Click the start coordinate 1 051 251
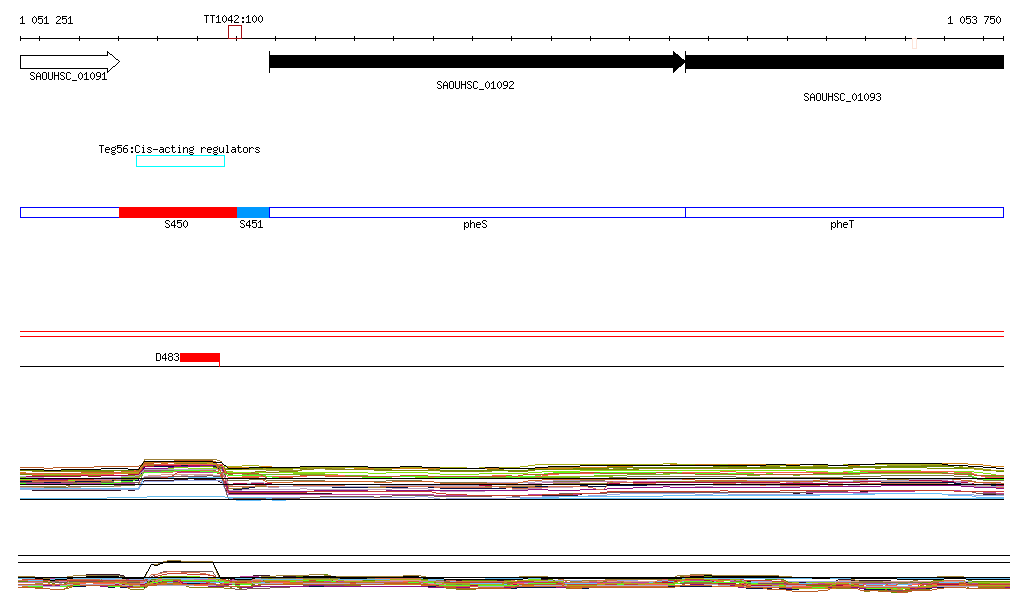1024x611 pixels. tap(46, 20)
